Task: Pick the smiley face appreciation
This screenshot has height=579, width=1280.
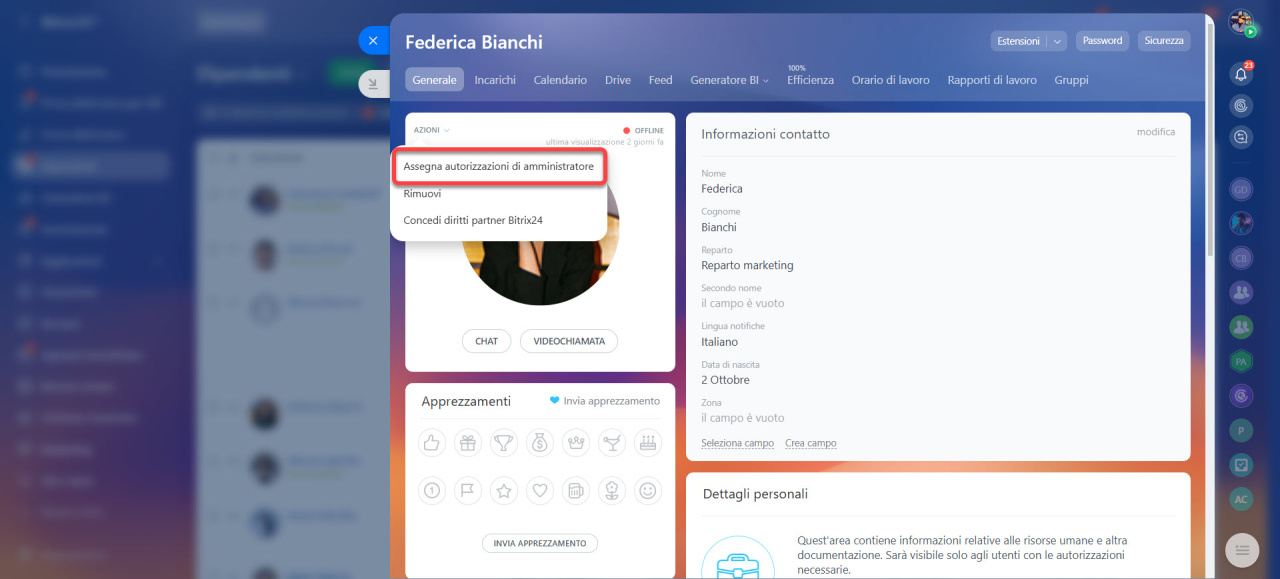Action: point(648,490)
